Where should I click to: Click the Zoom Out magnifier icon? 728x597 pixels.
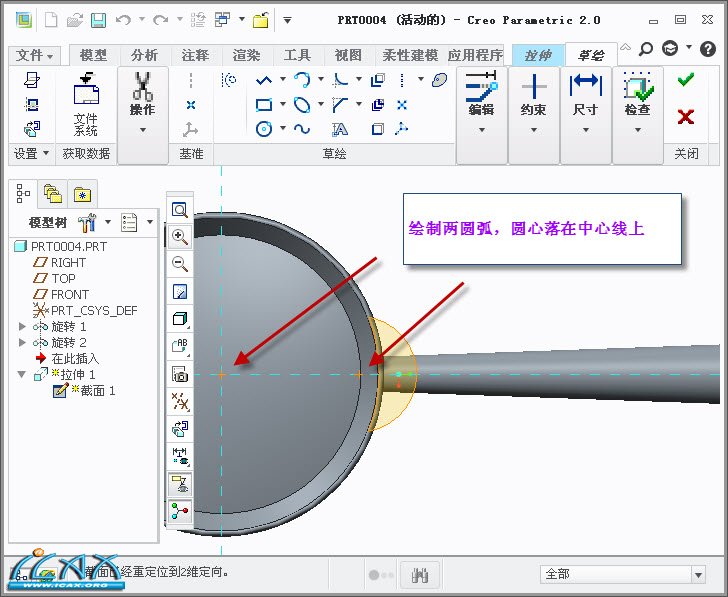(x=180, y=264)
